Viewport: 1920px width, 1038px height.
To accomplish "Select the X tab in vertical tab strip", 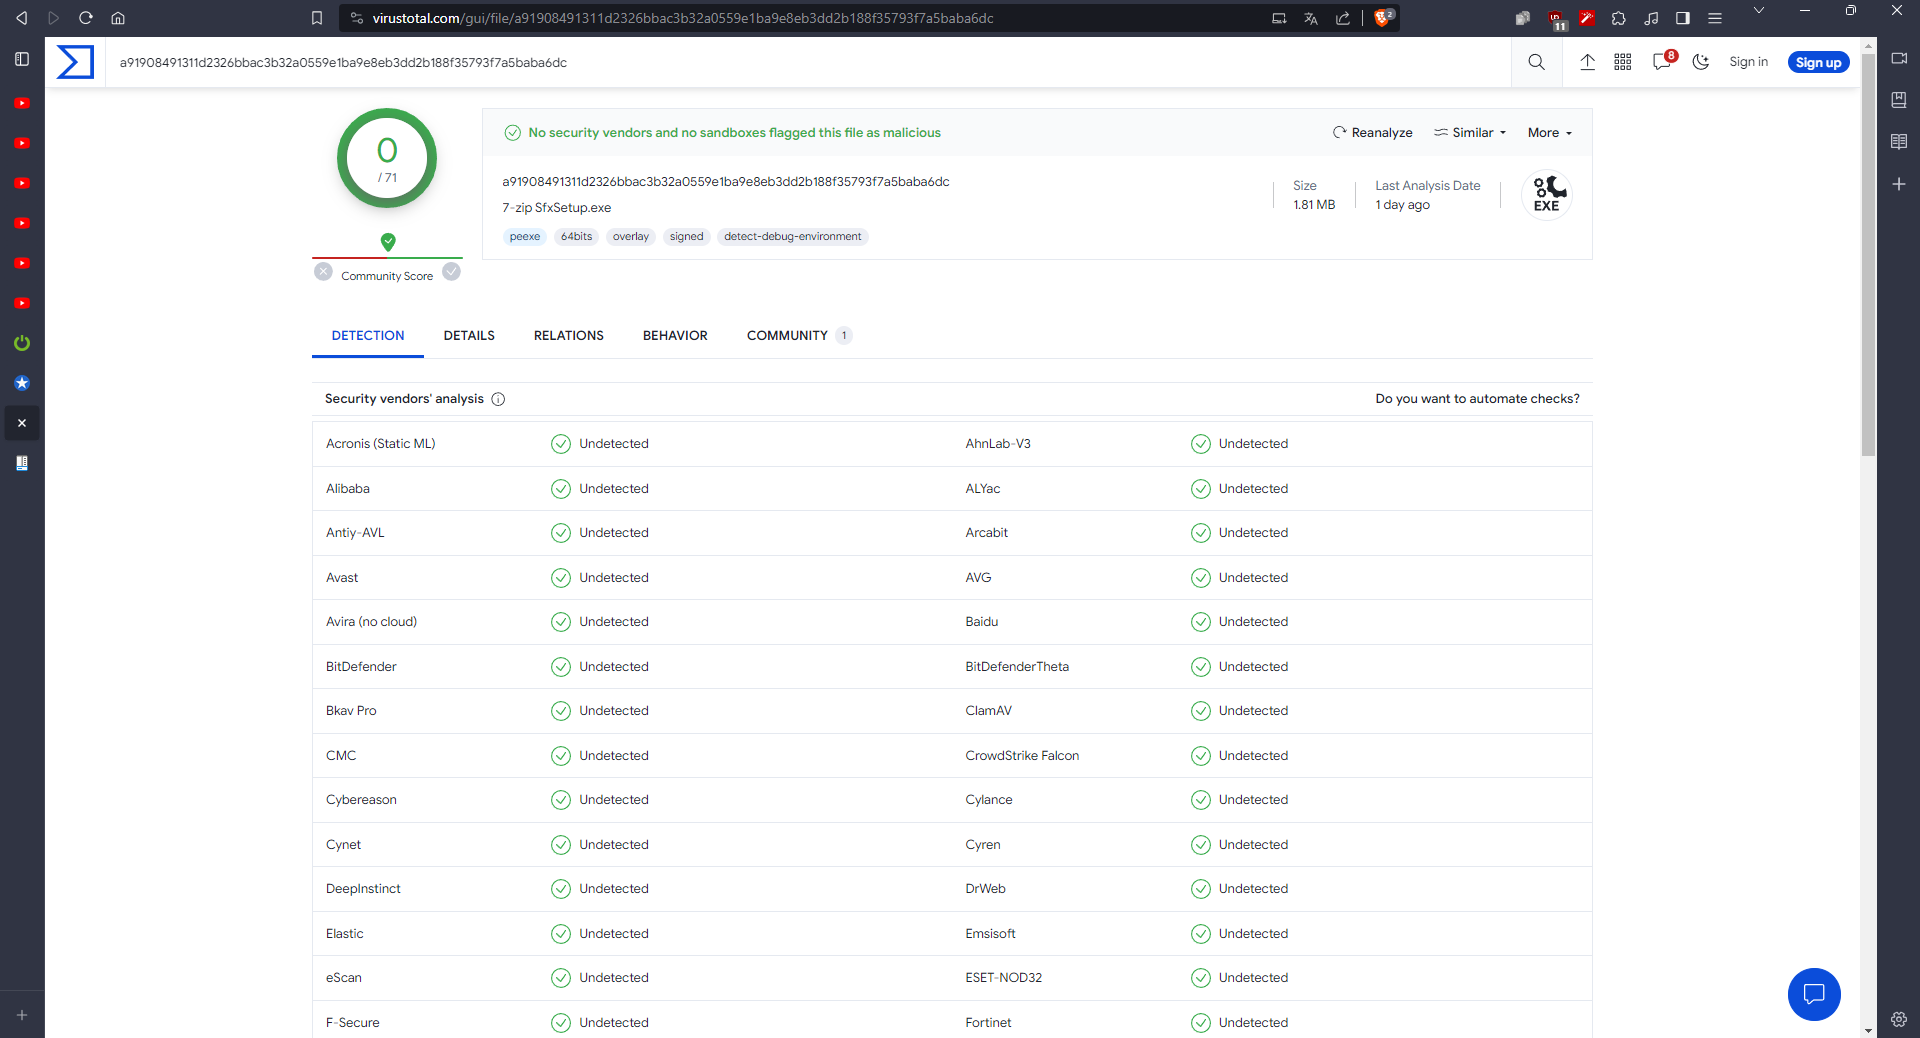I will 22,423.
